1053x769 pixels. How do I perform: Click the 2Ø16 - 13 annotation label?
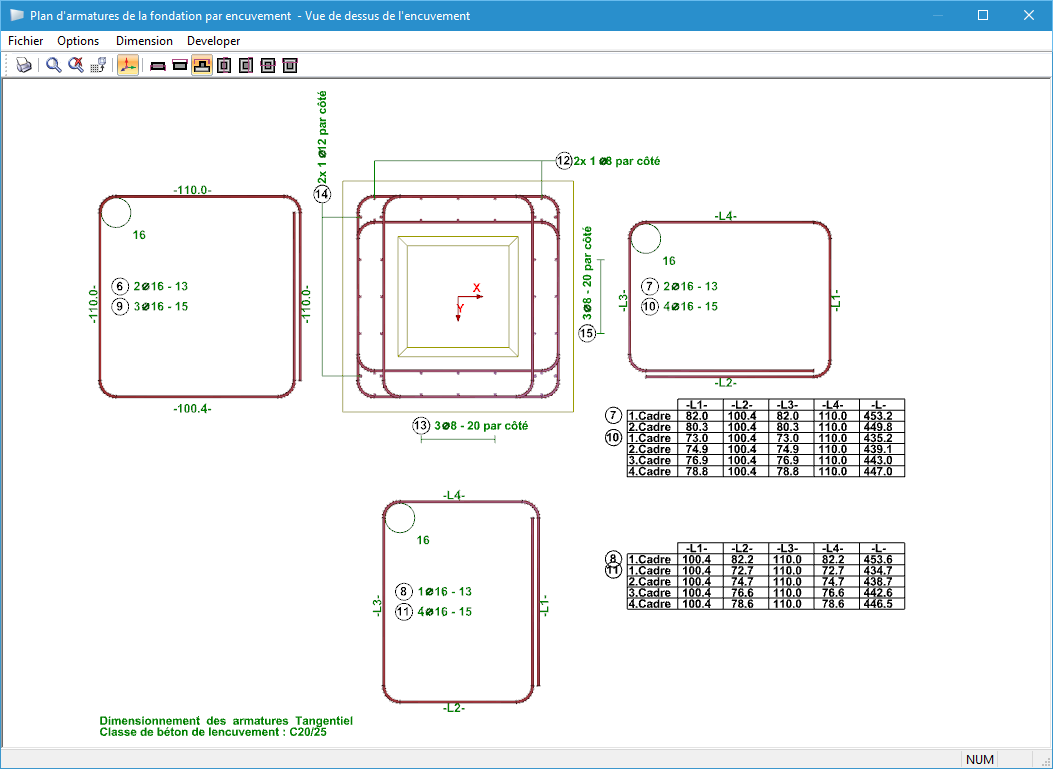point(158,286)
